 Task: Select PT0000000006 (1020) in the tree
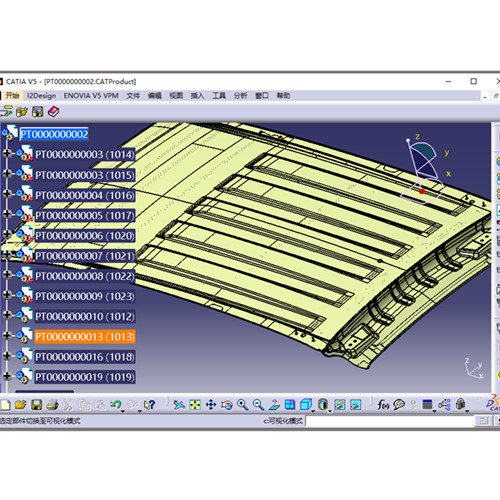pos(85,236)
